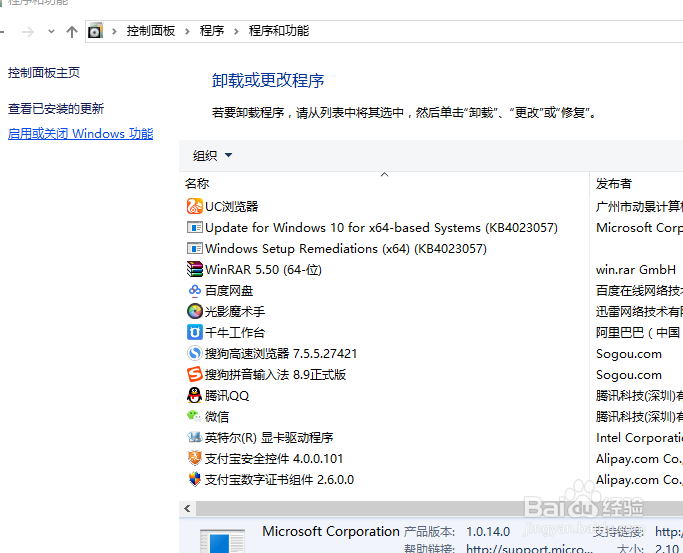Image resolution: width=683 pixels, height=553 pixels.
Task: Click Alipay.com publisher of 支付宝安全控件
Action: click(x=639, y=458)
